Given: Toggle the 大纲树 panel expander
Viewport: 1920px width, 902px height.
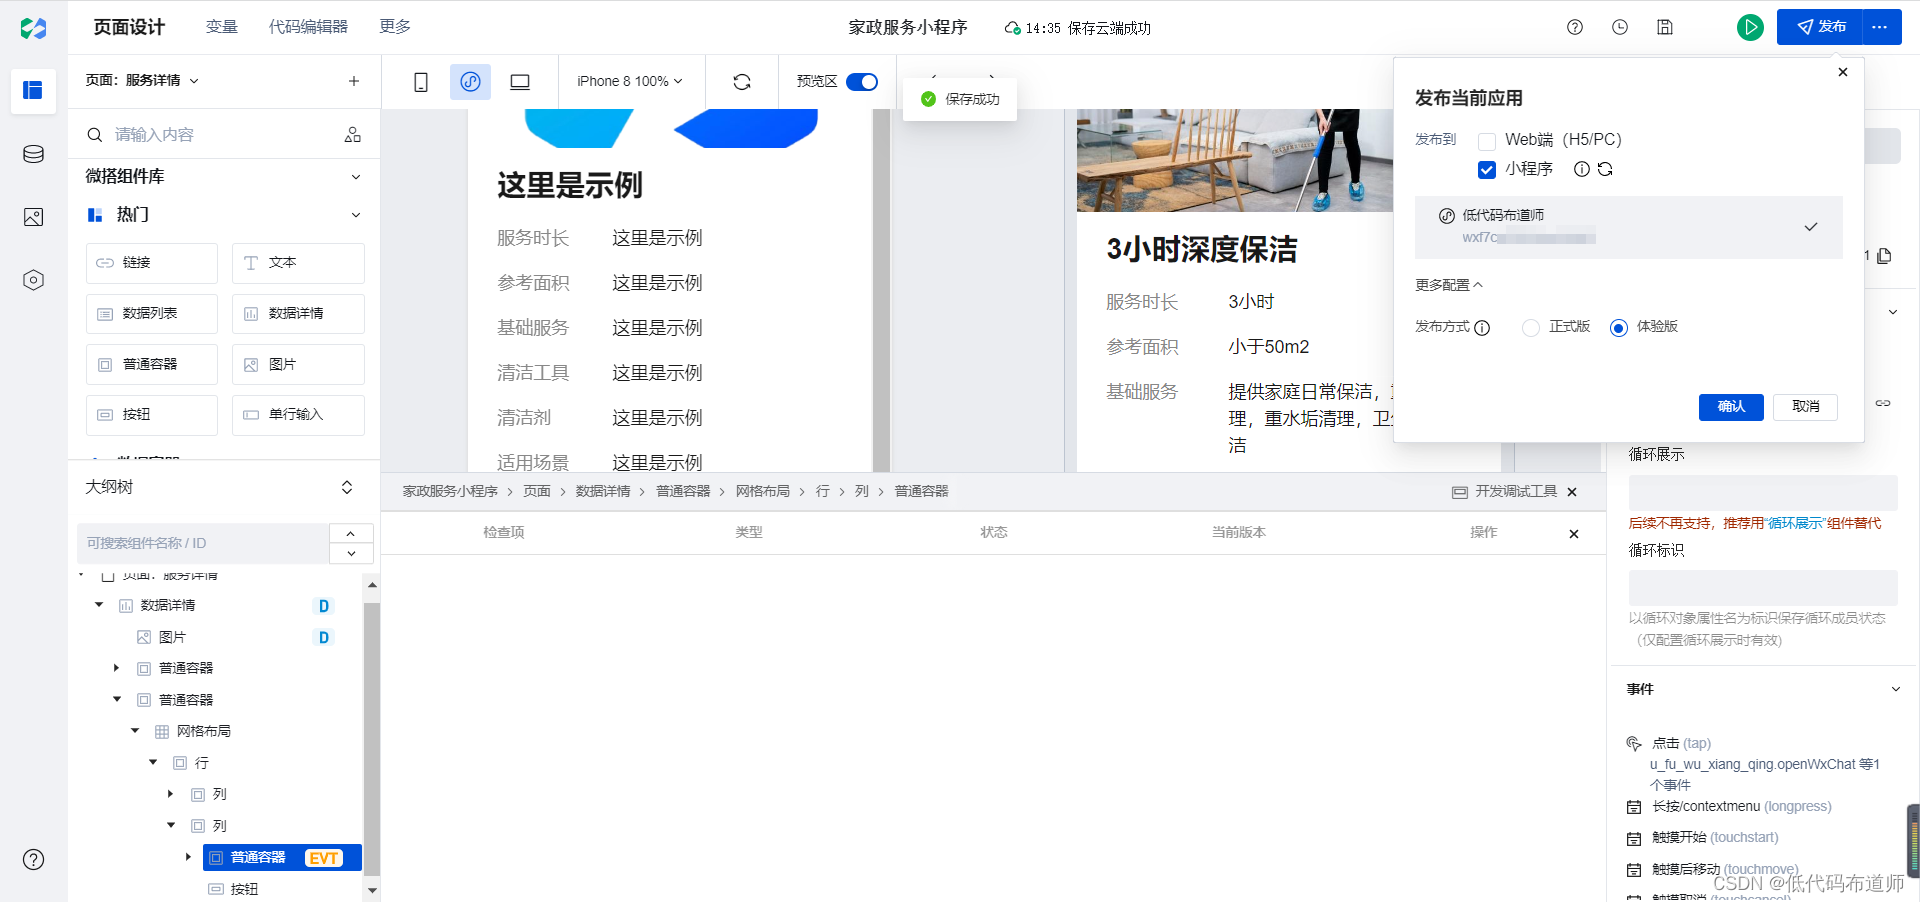Looking at the screenshot, I should pyautogui.click(x=347, y=487).
